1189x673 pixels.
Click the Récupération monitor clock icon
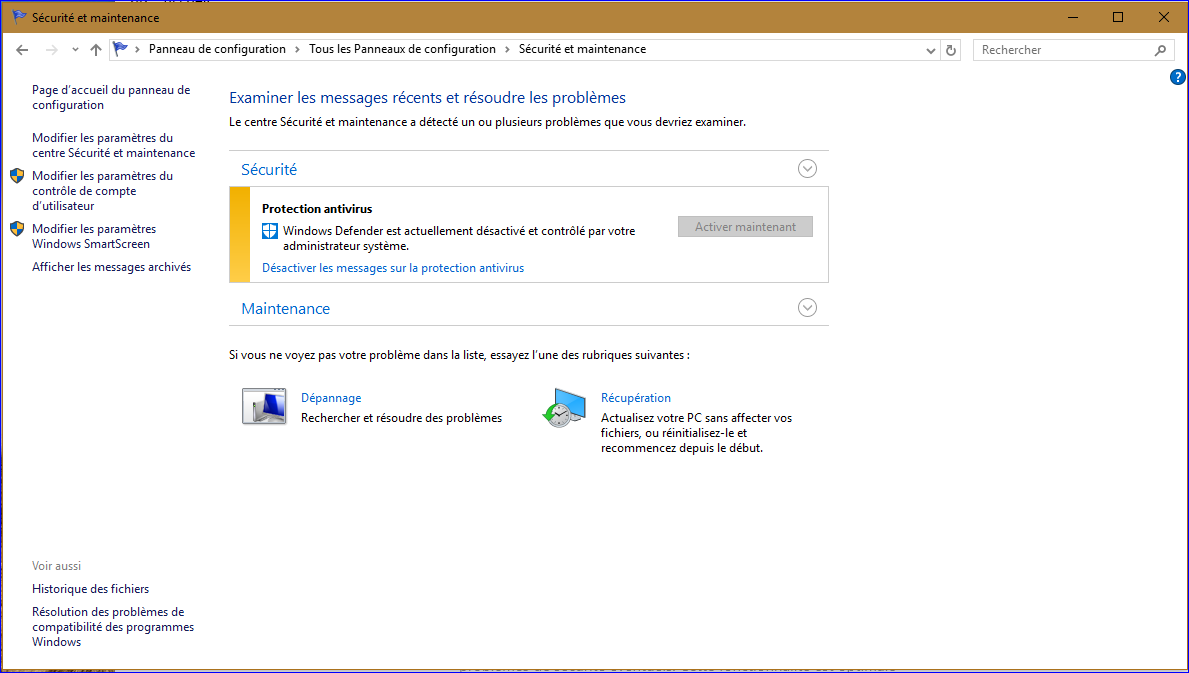[x=564, y=408]
